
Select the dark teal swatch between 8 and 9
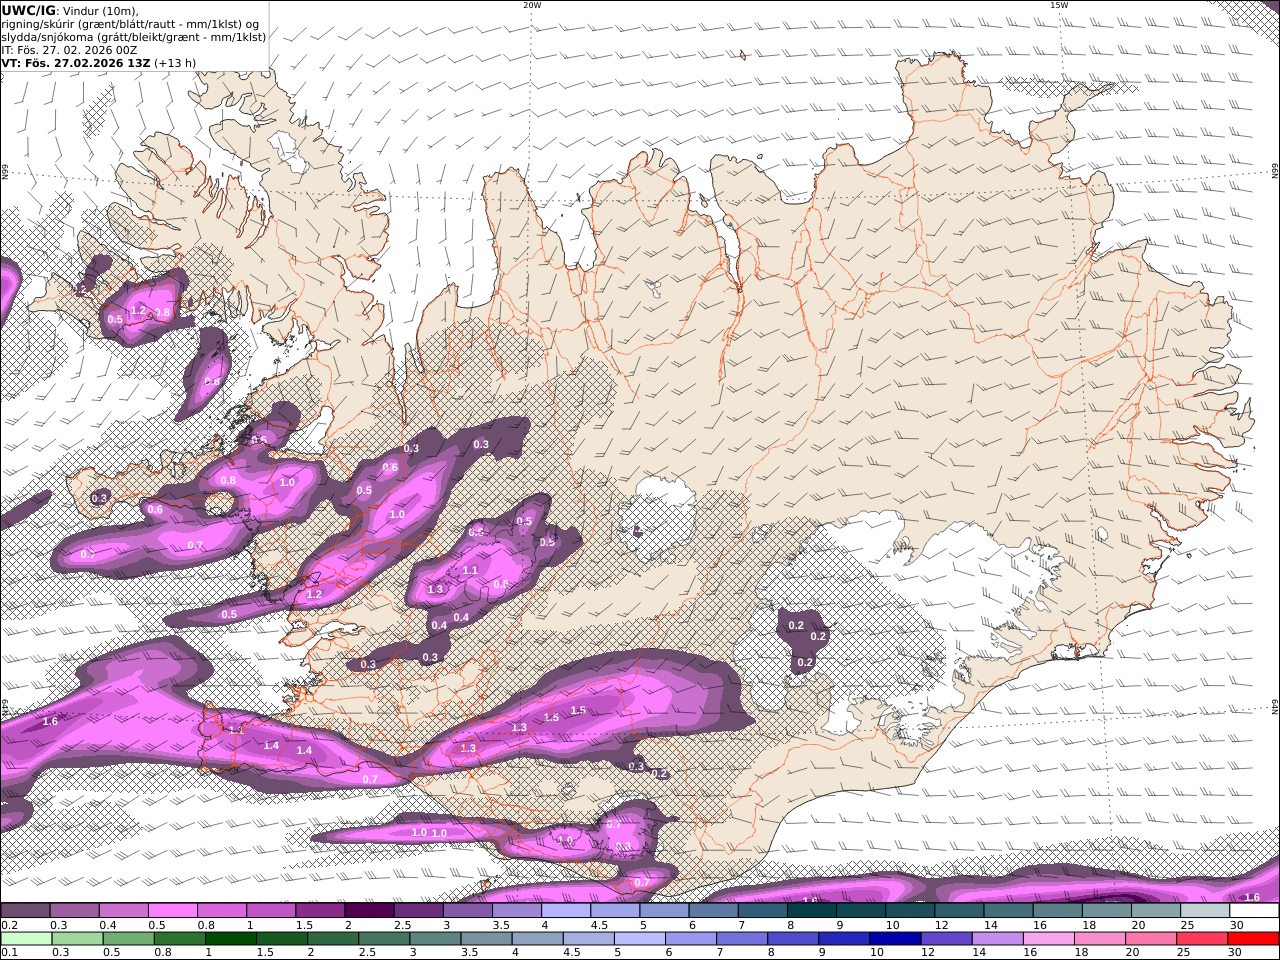pyautogui.click(x=812, y=911)
